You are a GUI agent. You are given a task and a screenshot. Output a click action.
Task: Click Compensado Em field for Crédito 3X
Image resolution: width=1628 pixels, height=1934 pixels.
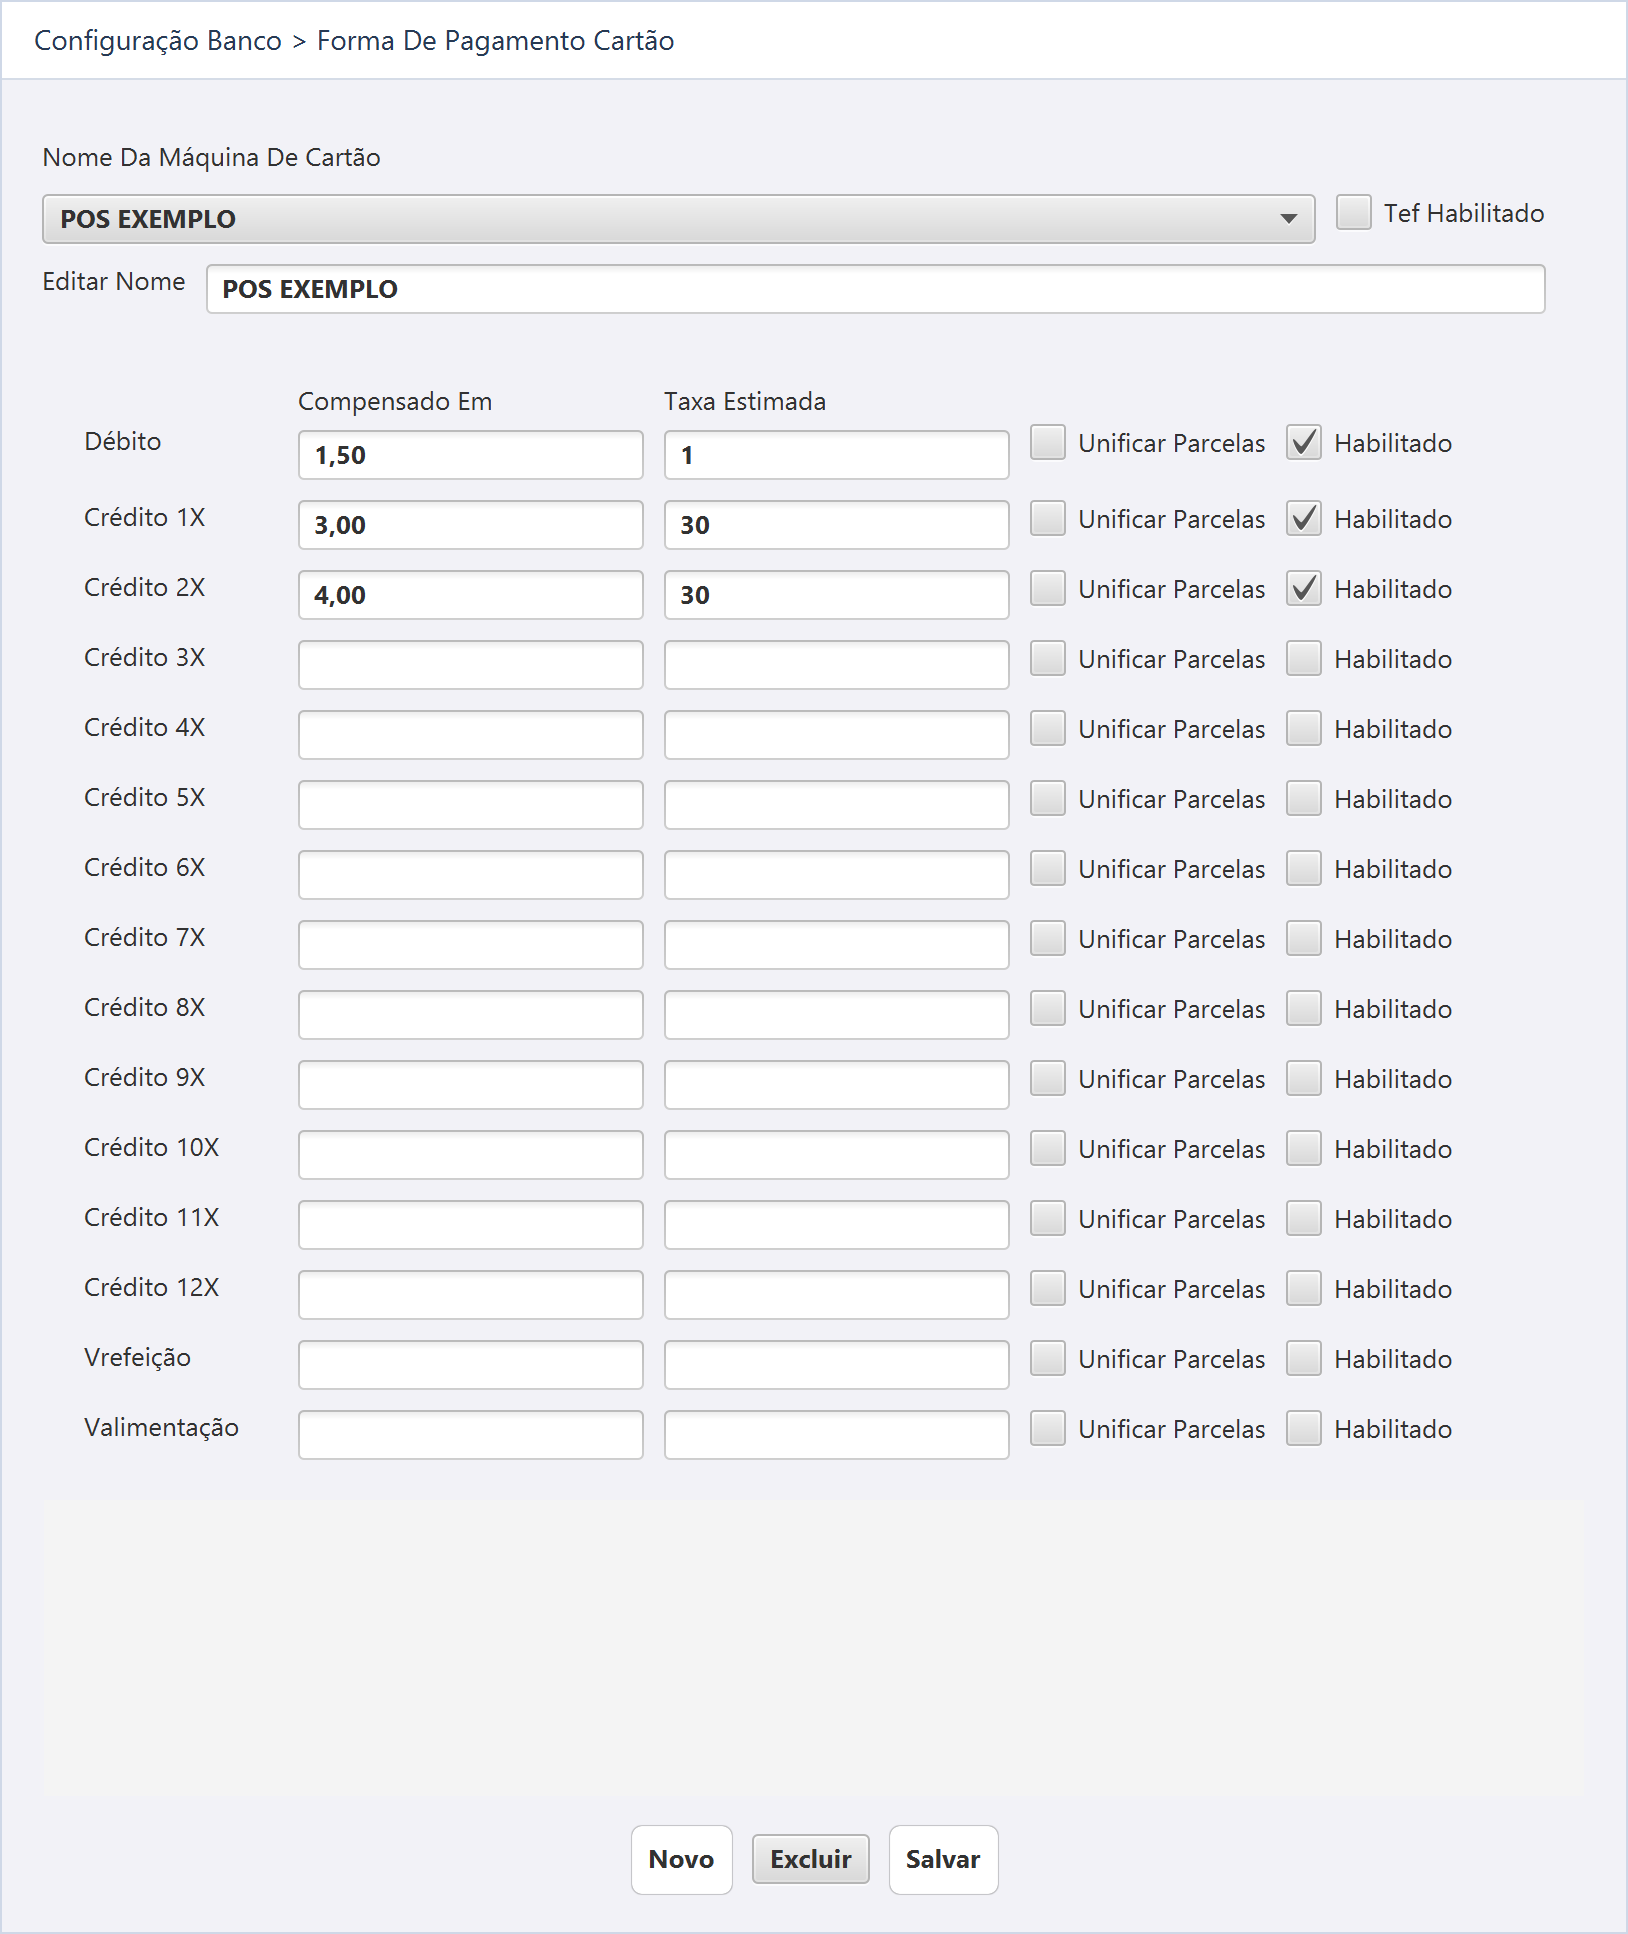[x=470, y=665]
